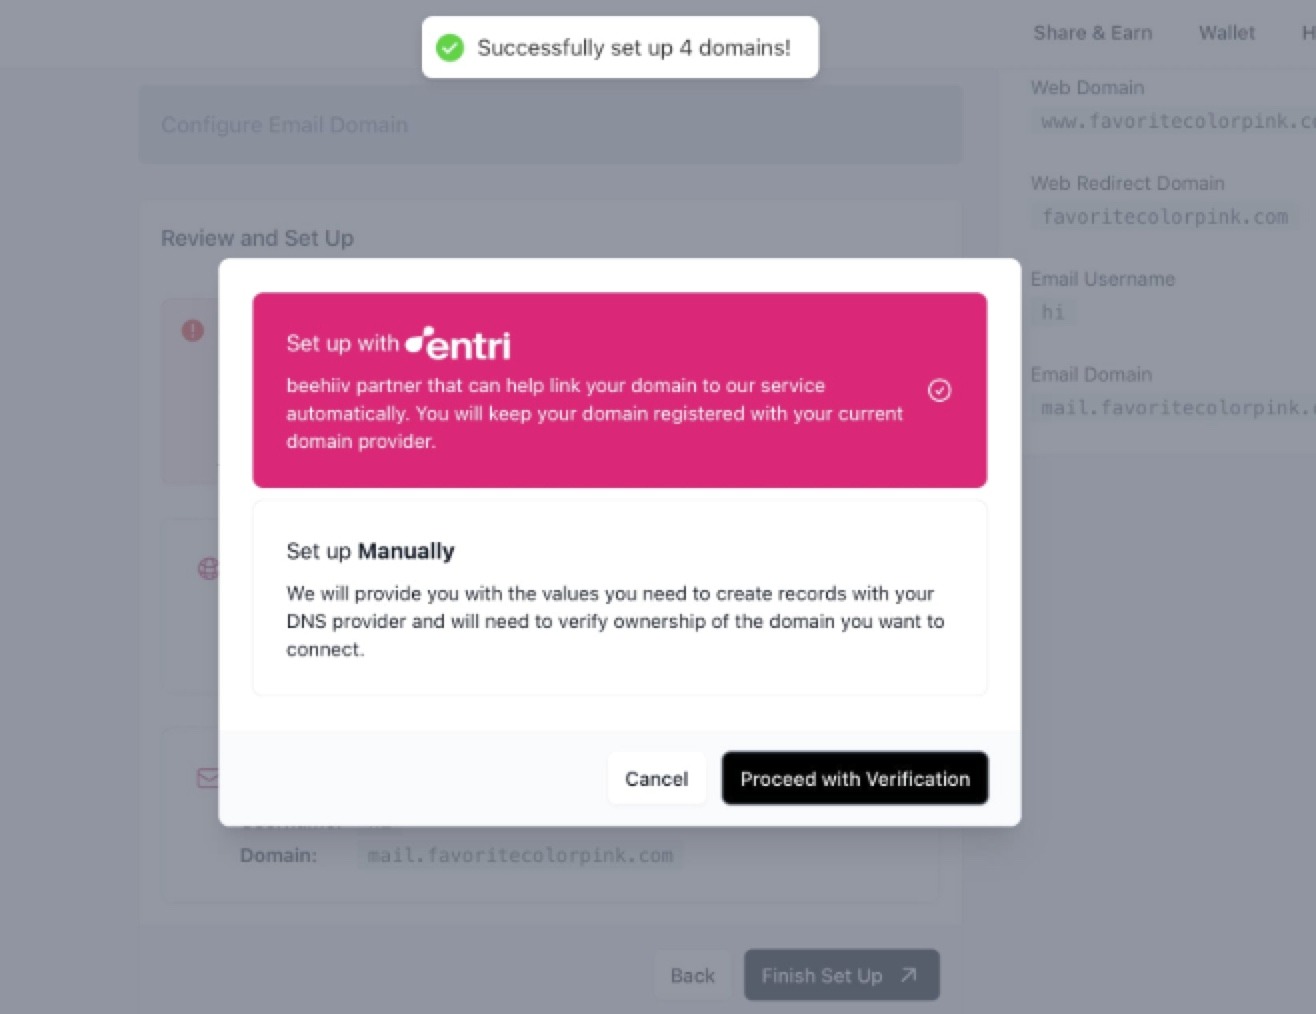Select the Set up Manually option
1316x1014 pixels.
tap(619, 598)
